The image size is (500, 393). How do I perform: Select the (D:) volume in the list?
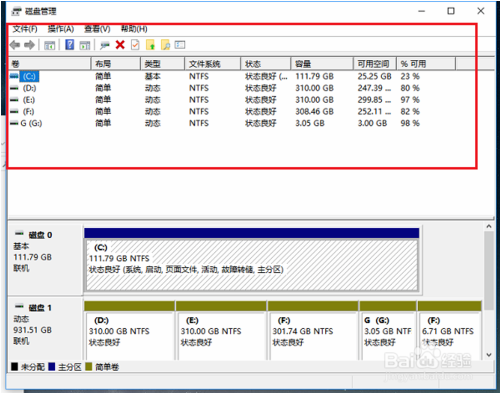click(x=29, y=88)
